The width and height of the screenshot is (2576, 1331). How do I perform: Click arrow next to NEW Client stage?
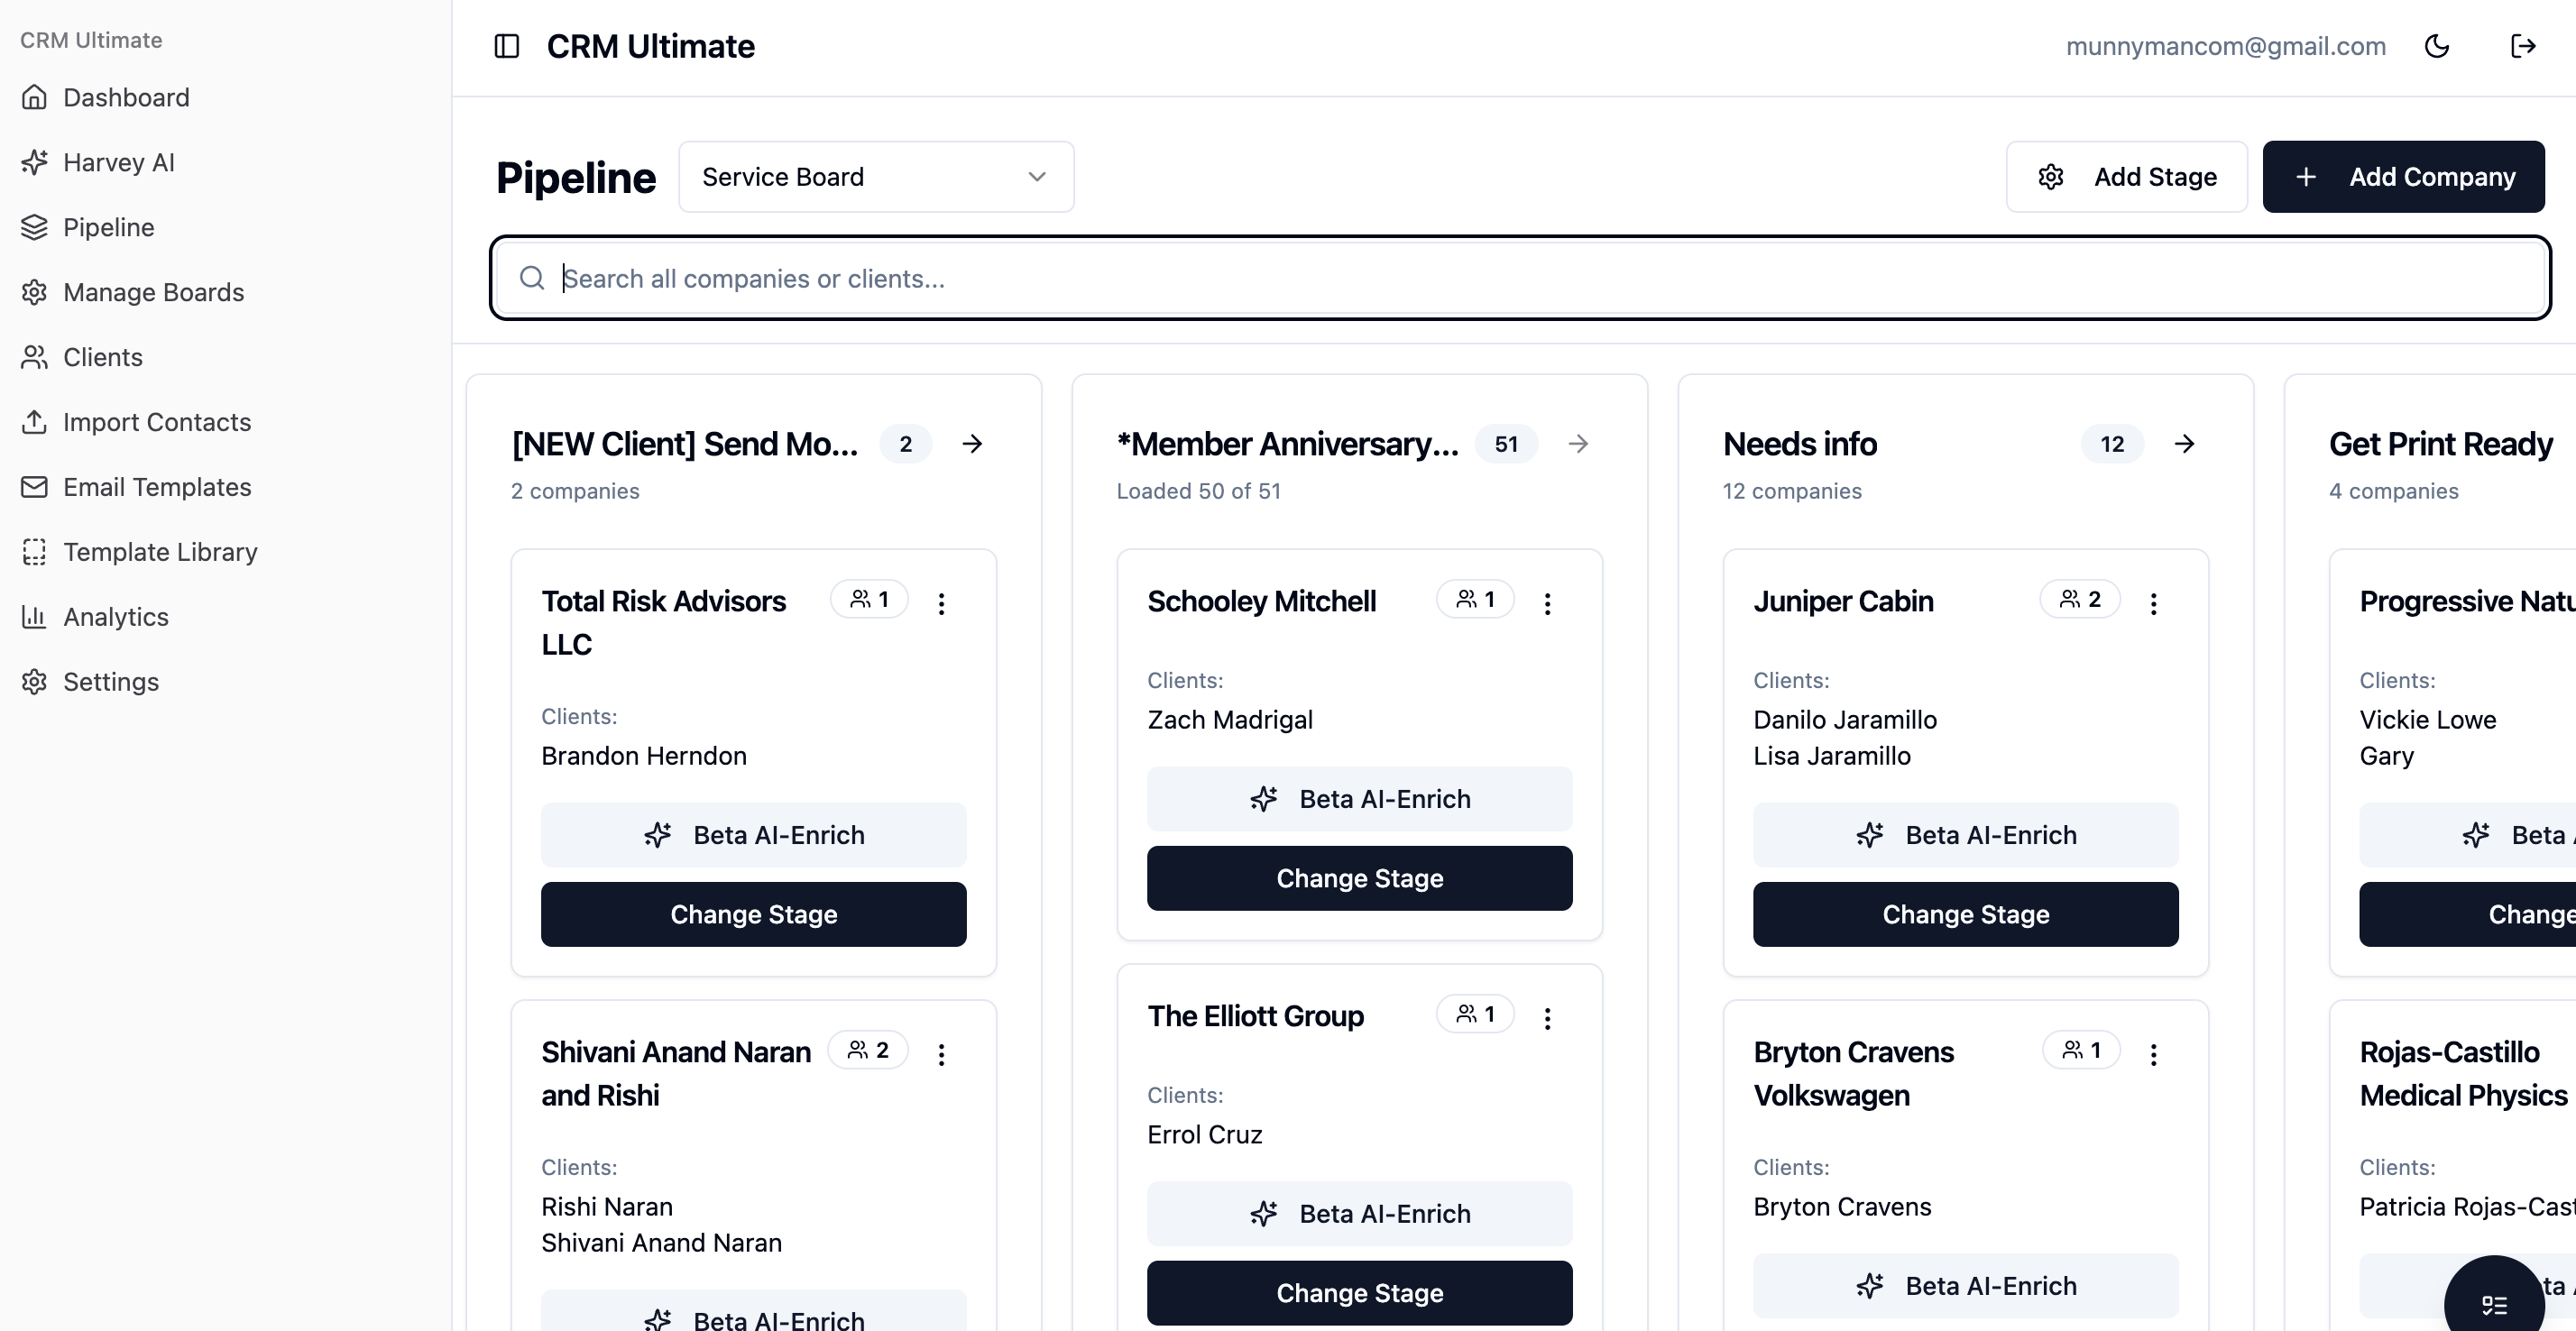972,443
